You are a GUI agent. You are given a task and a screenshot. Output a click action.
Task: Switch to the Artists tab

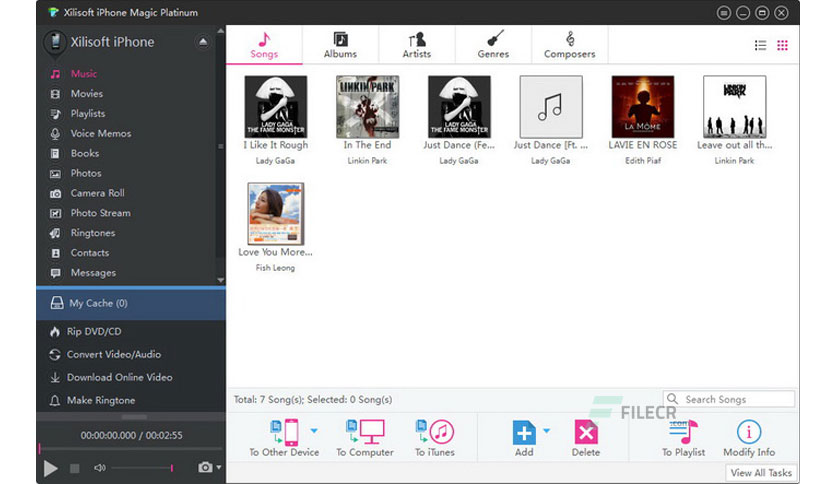point(417,45)
